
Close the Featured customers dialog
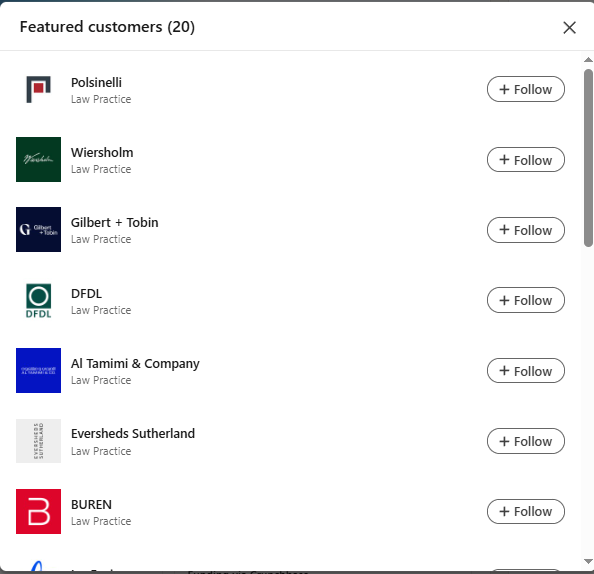569,28
